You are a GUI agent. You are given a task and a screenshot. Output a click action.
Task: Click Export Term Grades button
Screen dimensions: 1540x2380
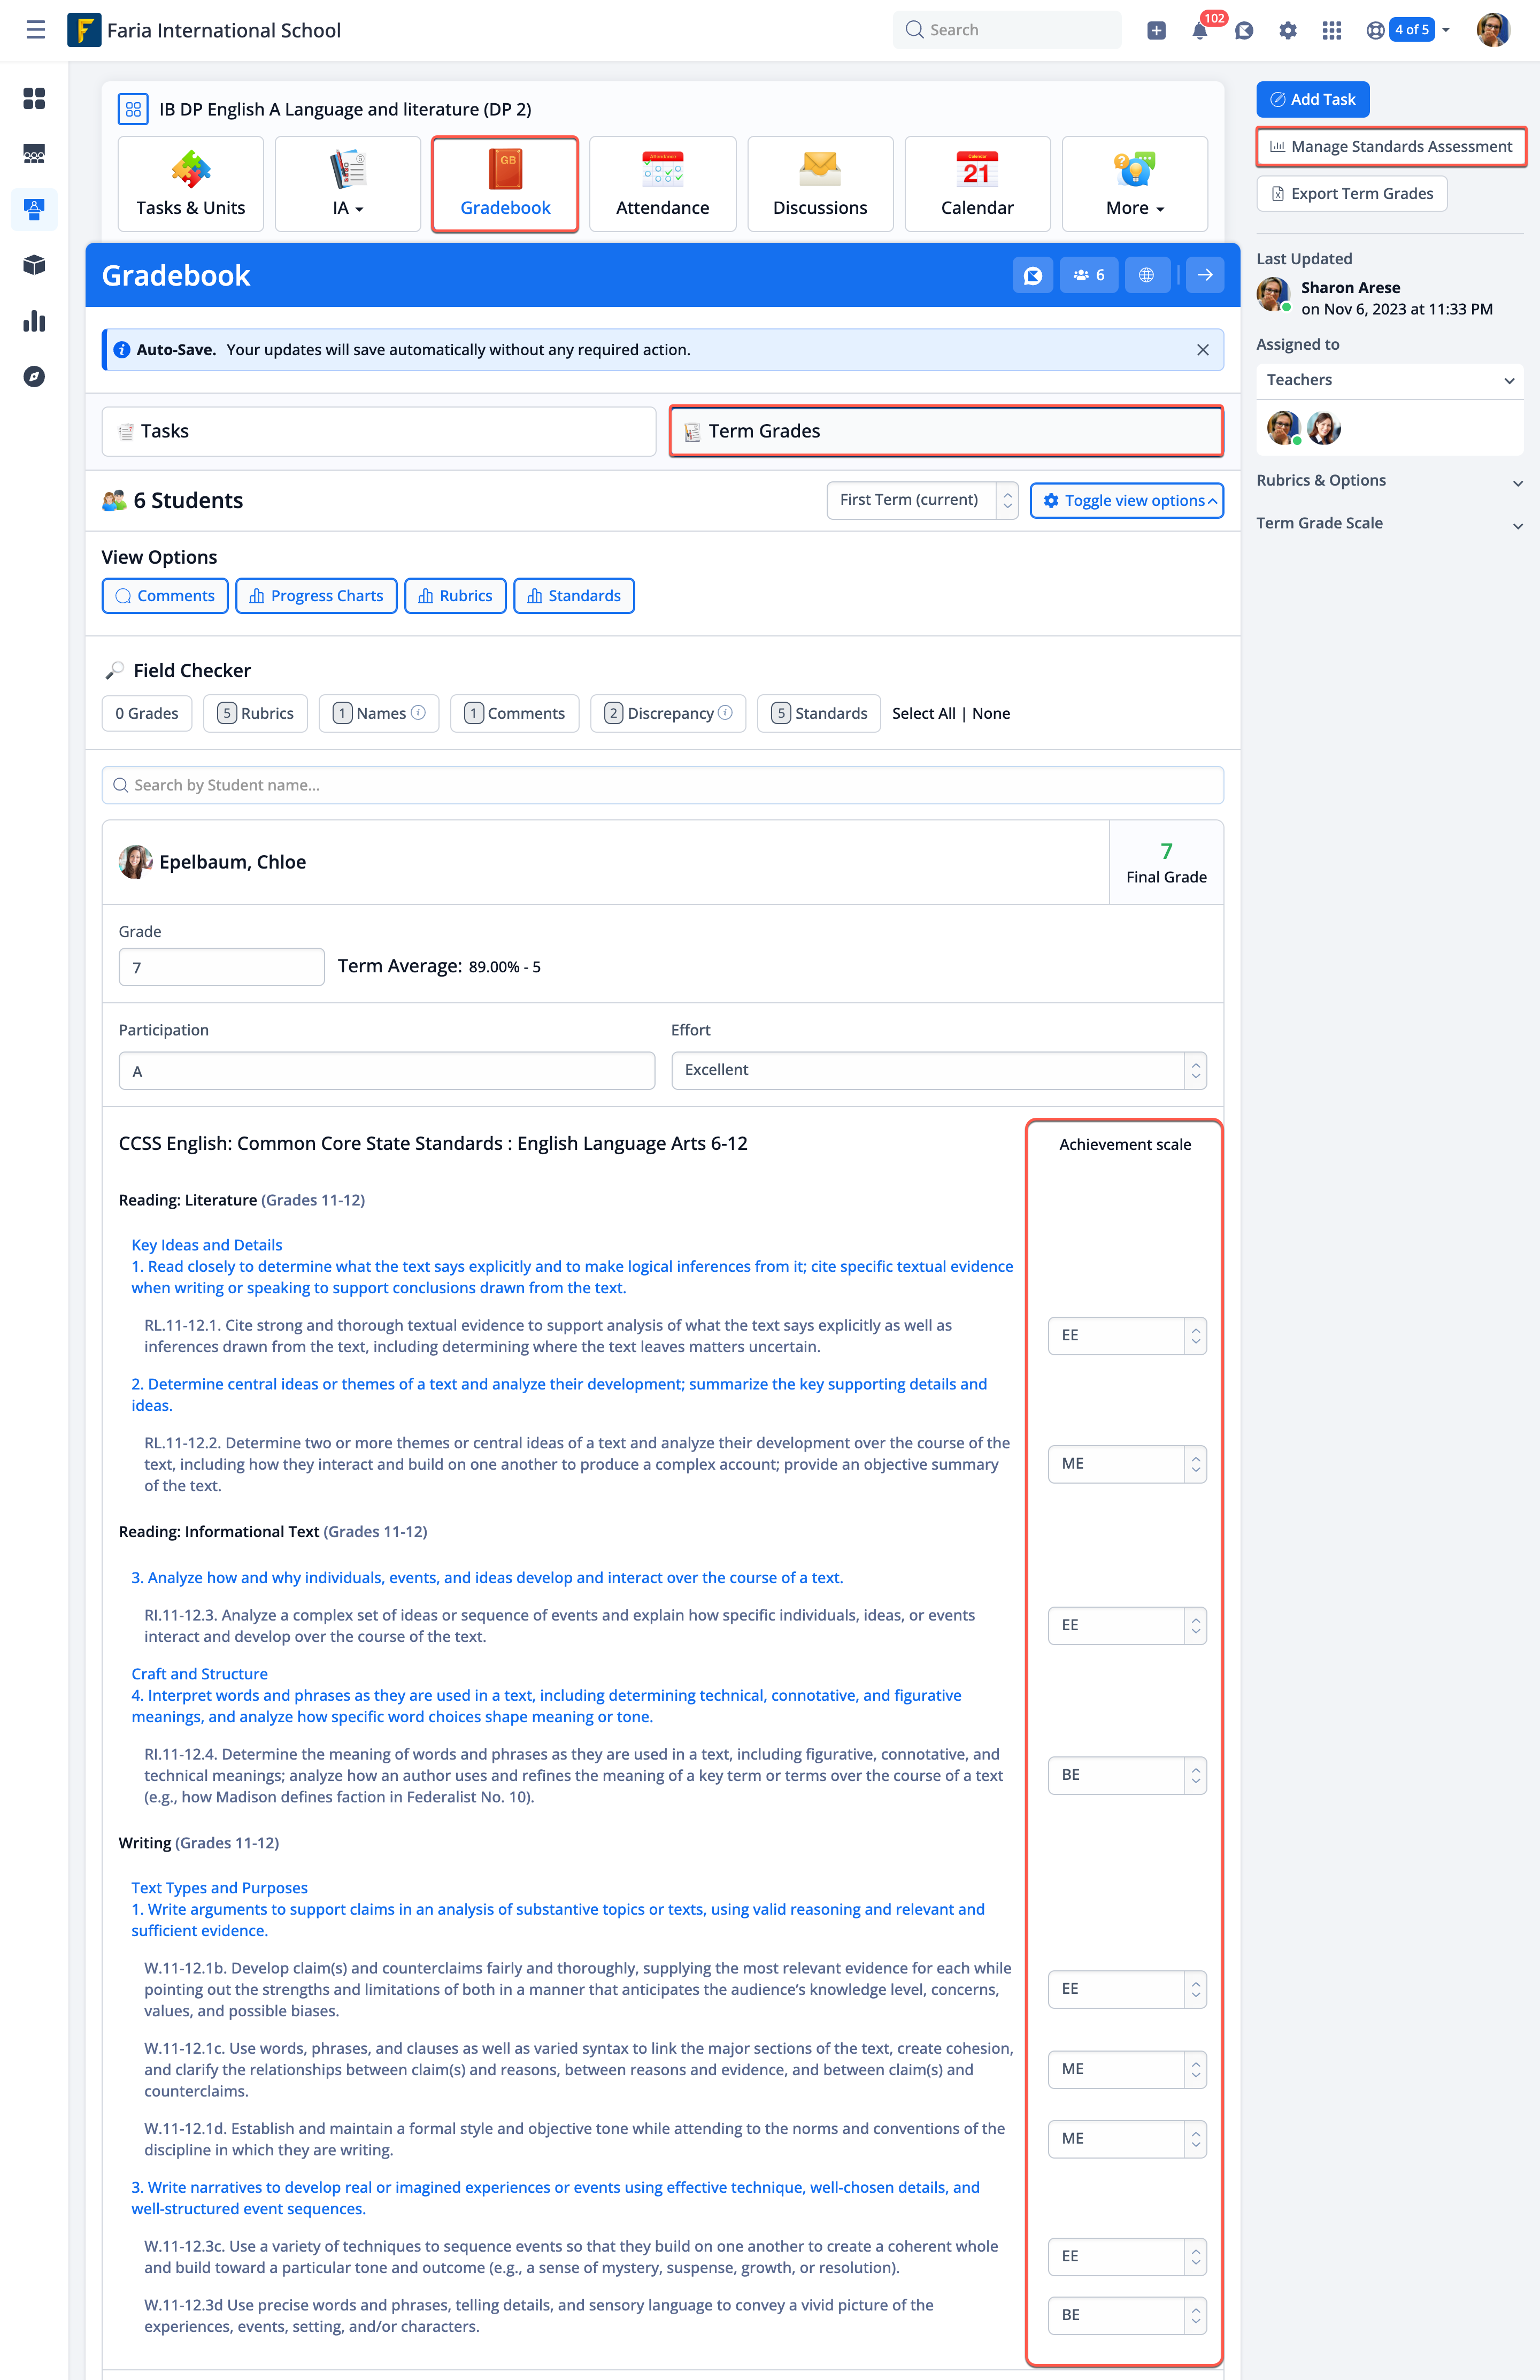1351,194
